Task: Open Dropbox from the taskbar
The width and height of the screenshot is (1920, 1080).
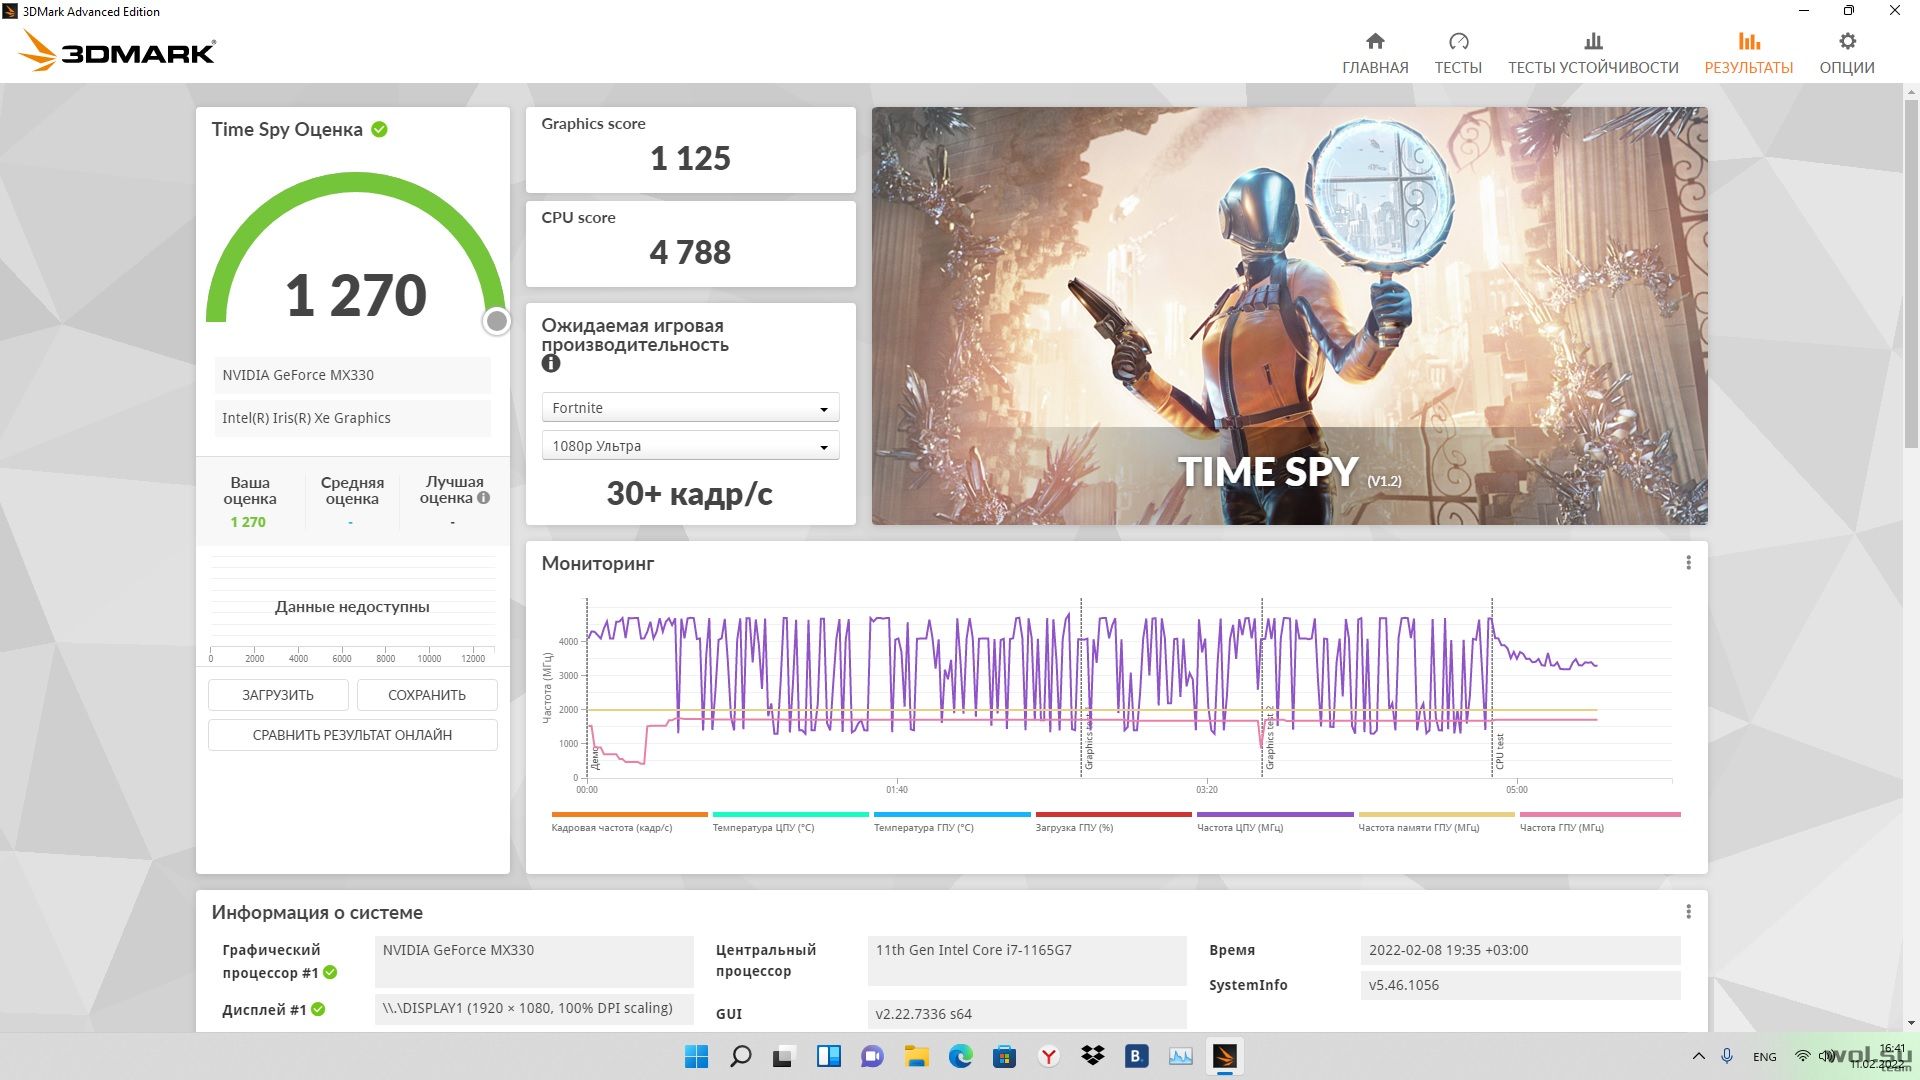Action: 1092,1056
